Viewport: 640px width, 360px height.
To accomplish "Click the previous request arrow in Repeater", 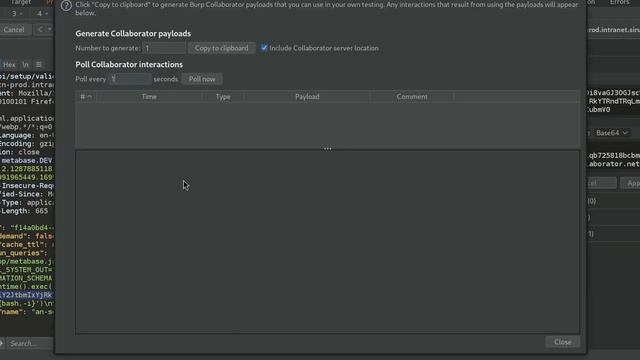I will pos(40,30).
